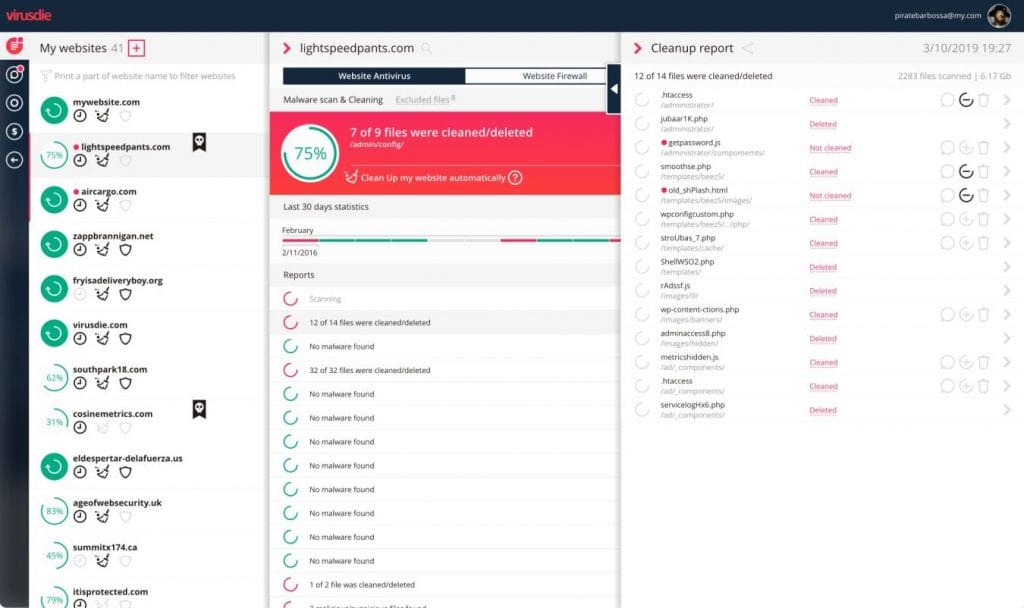Click the search magnifier next to lightspeedpants.com
The image size is (1024, 608).
pyautogui.click(x=427, y=48)
